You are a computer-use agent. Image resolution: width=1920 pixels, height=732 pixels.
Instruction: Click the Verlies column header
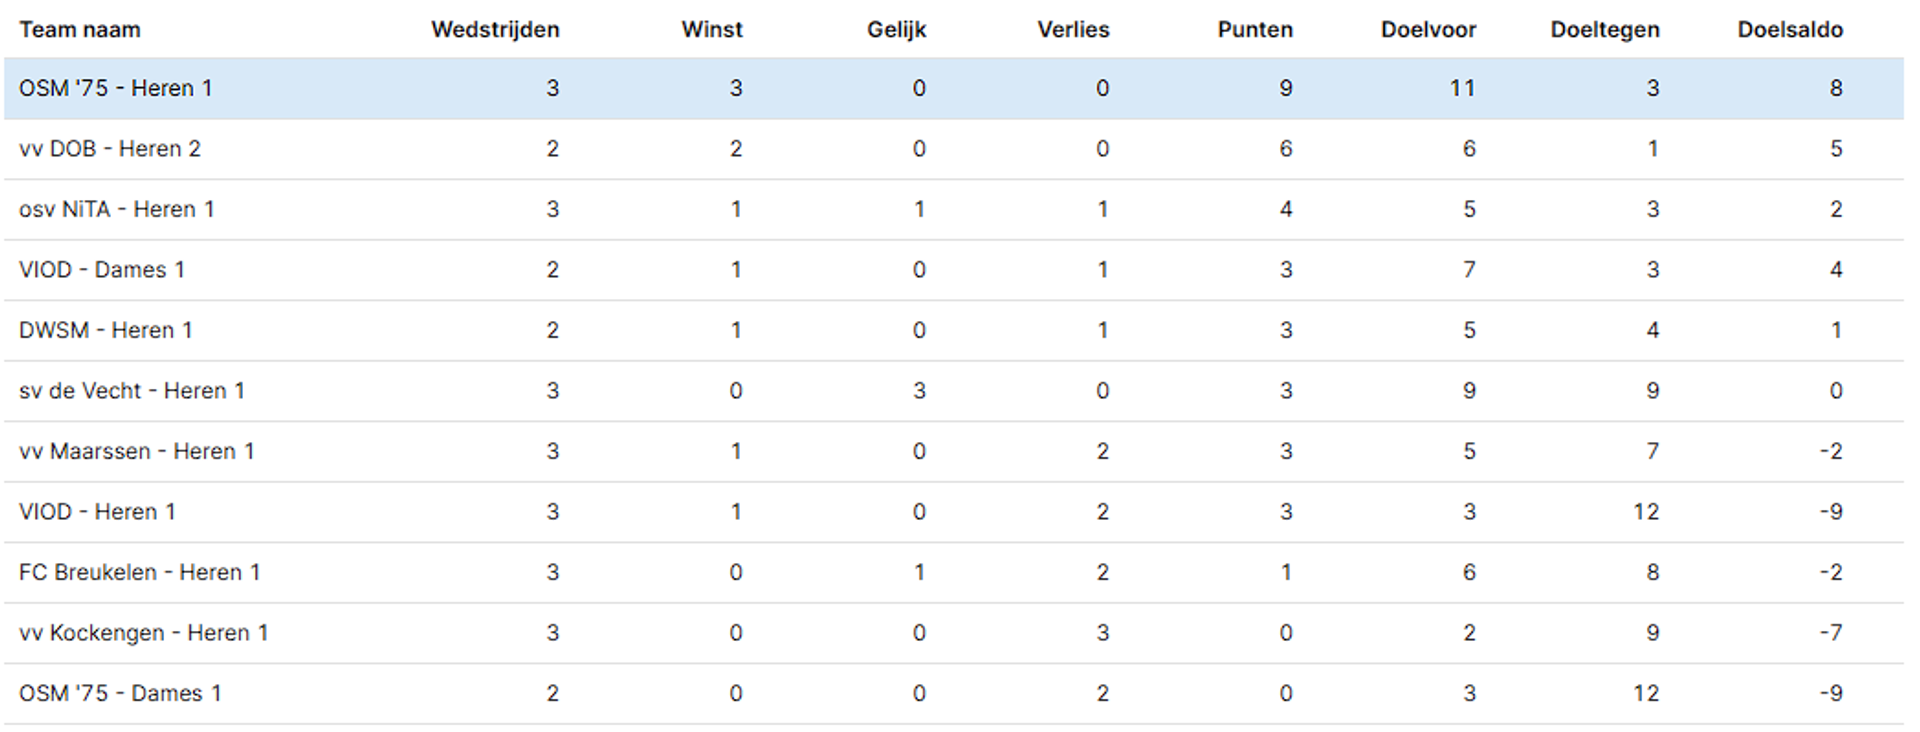click(1073, 30)
